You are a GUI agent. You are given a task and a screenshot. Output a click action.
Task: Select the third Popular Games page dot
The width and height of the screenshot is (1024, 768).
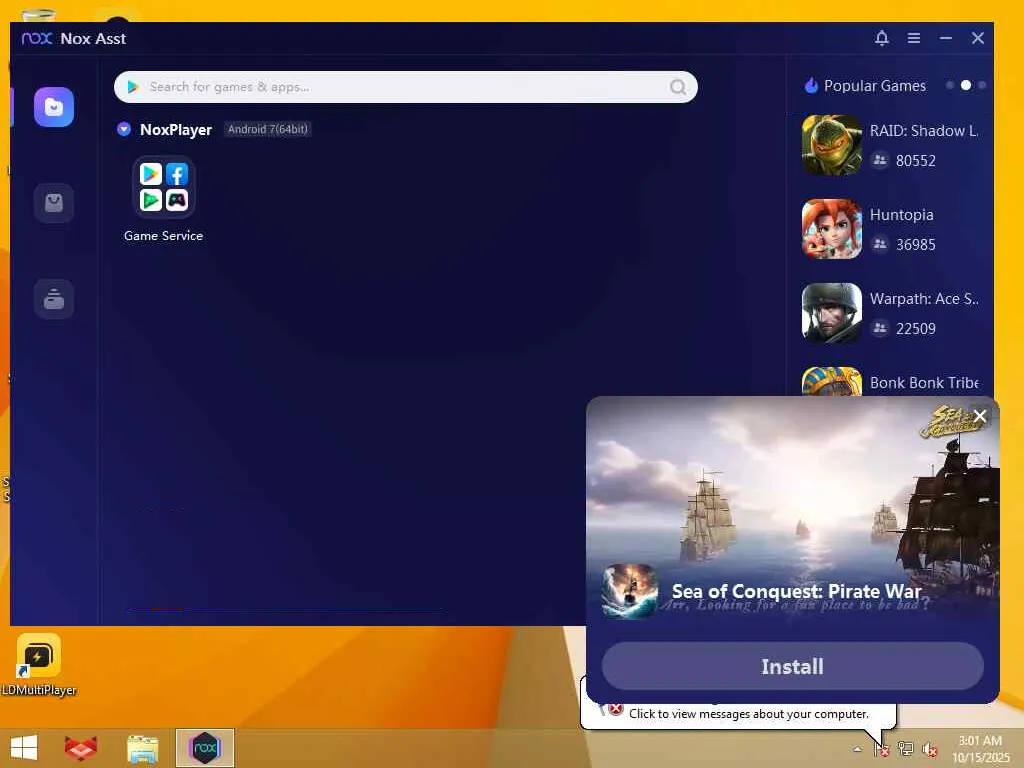coord(982,85)
